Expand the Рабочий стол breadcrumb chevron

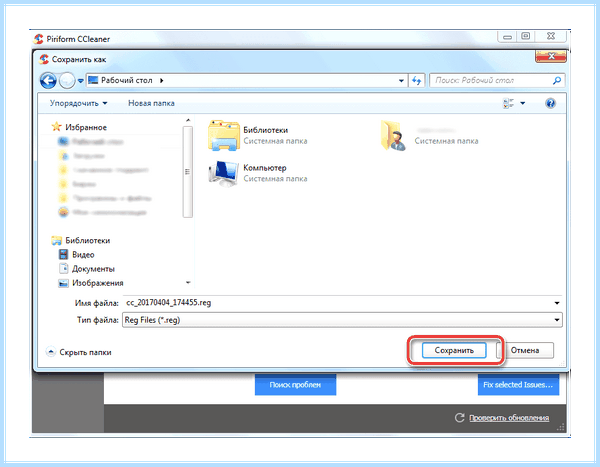tap(161, 80)
